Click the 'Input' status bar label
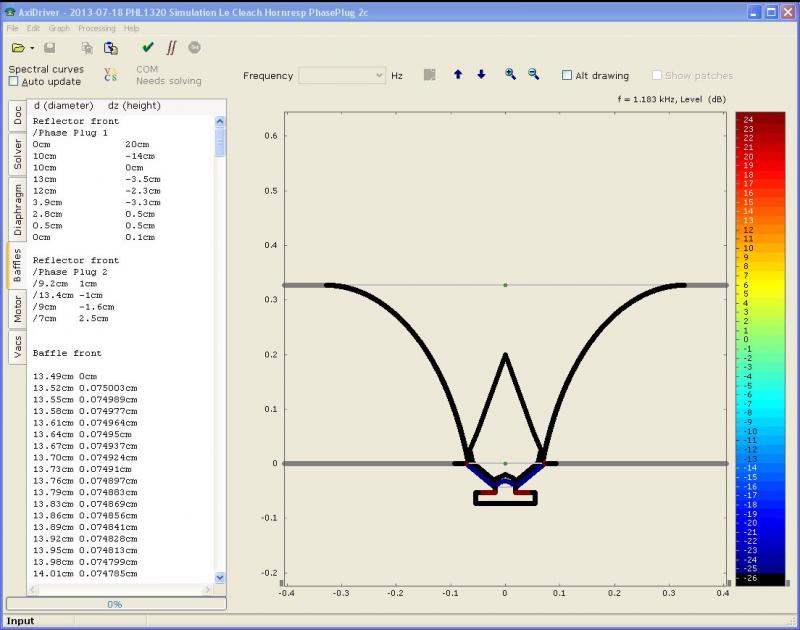The height and width of the screenshot is (630, 800). pos(20,621)
